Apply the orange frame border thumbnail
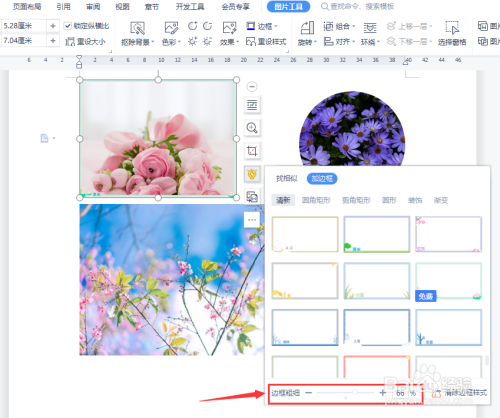500x418 pixels. (x=305, y=234)
